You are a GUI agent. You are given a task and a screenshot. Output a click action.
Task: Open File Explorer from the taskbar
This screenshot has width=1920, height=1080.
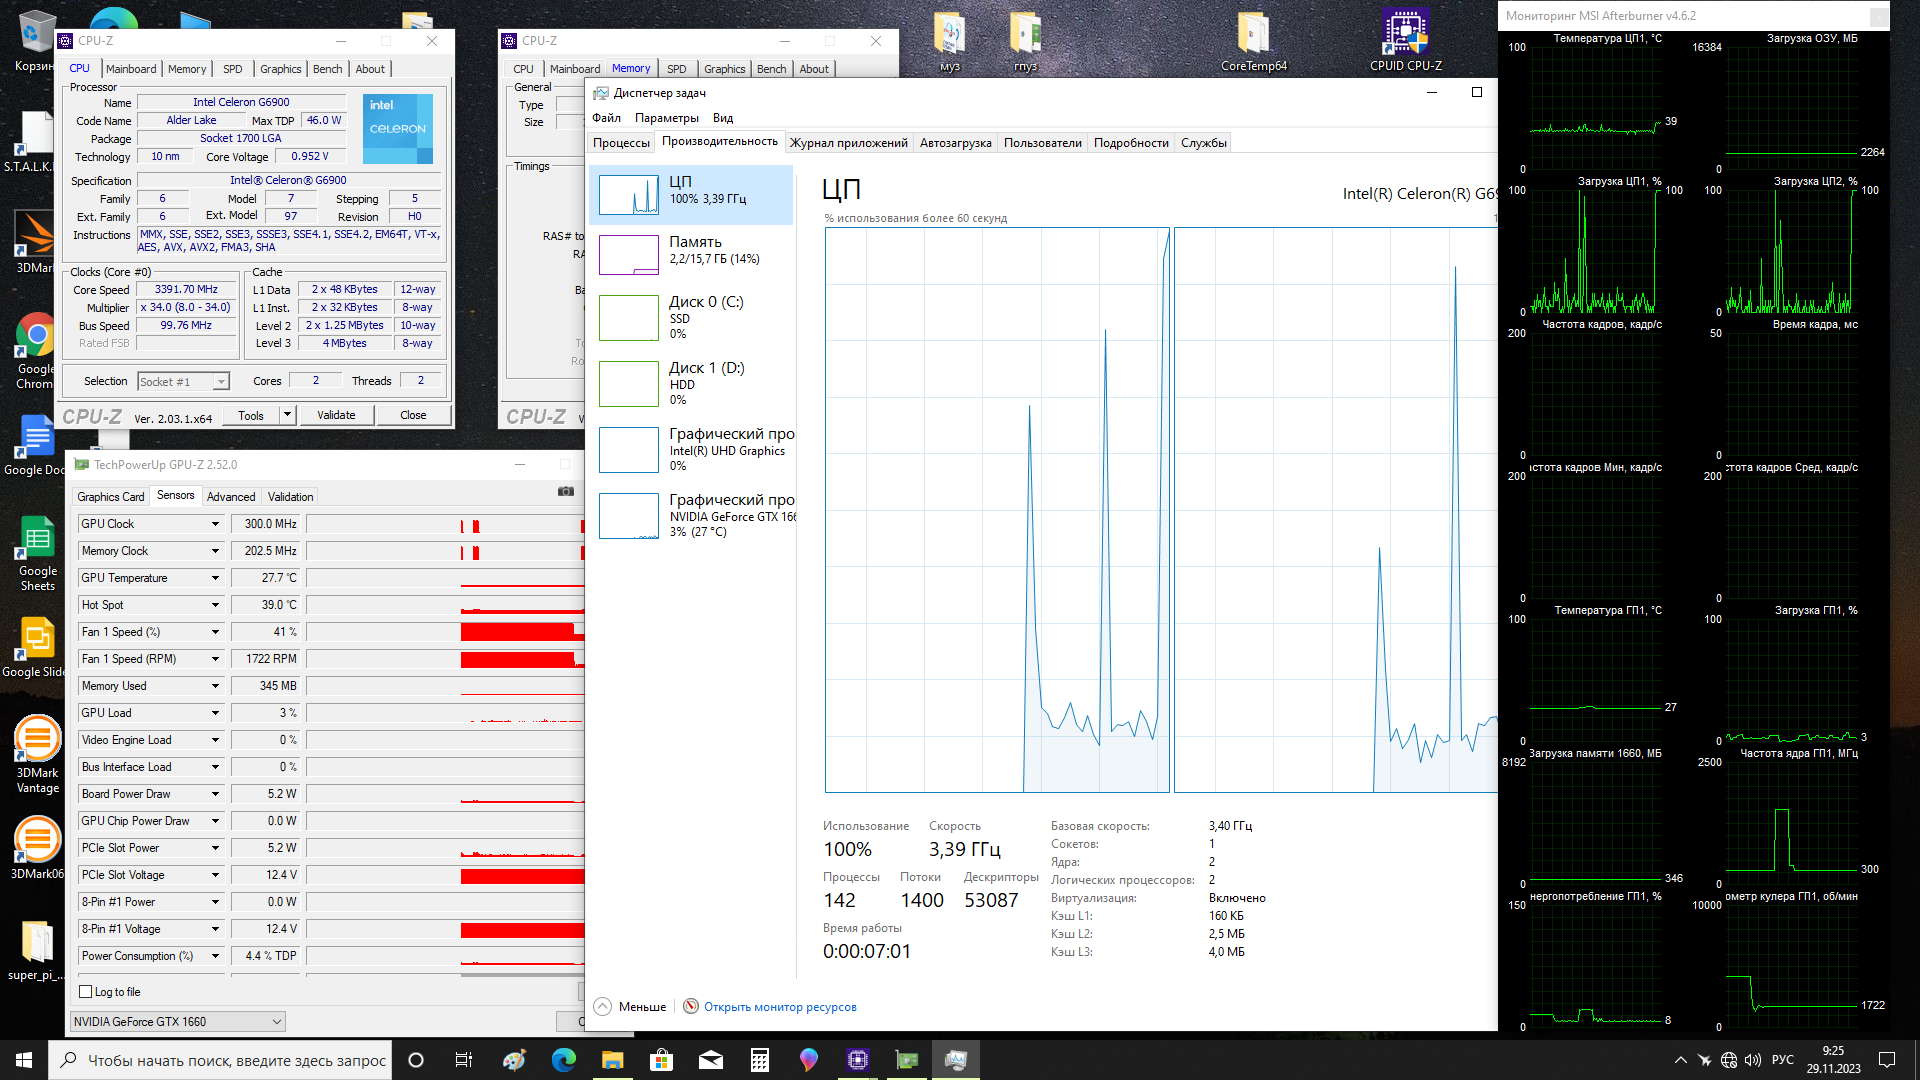tap(613, 1060)
